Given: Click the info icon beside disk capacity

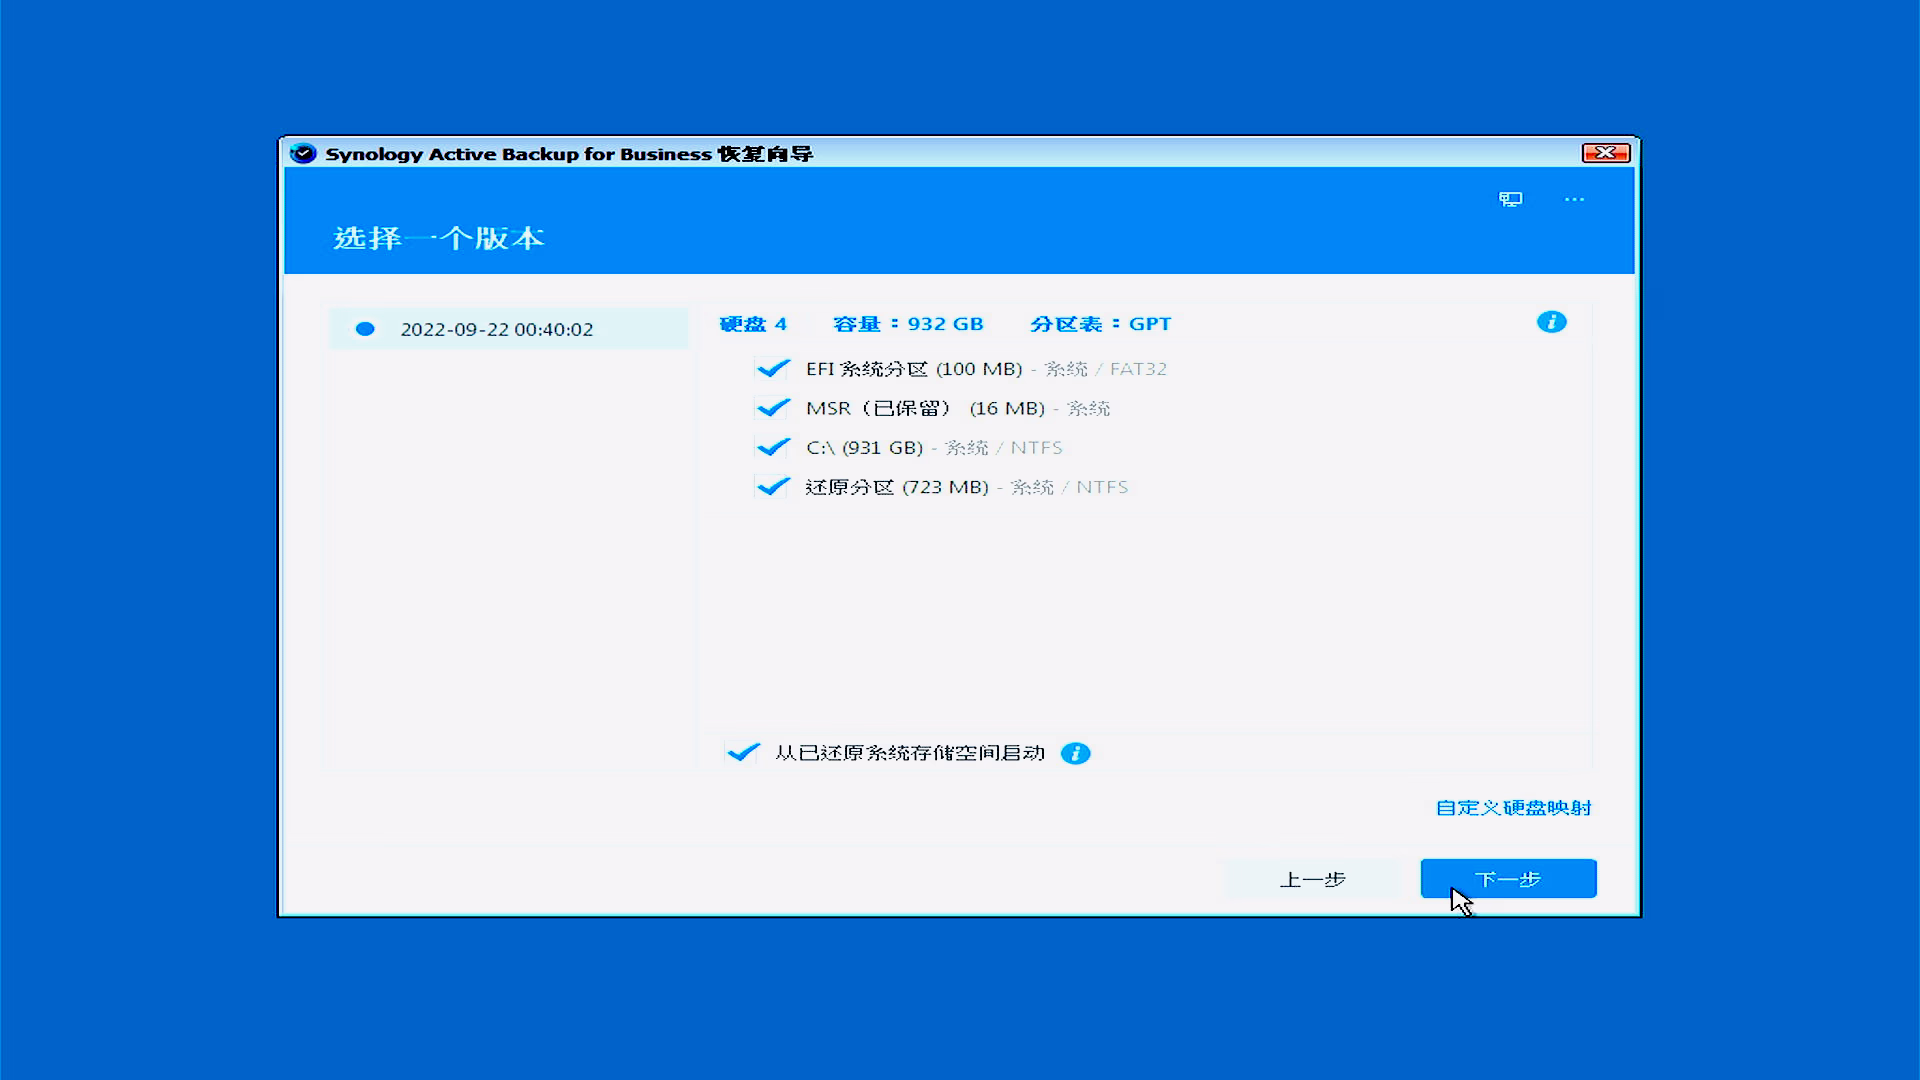Looking at the screenshot, I should (1551, 322).
